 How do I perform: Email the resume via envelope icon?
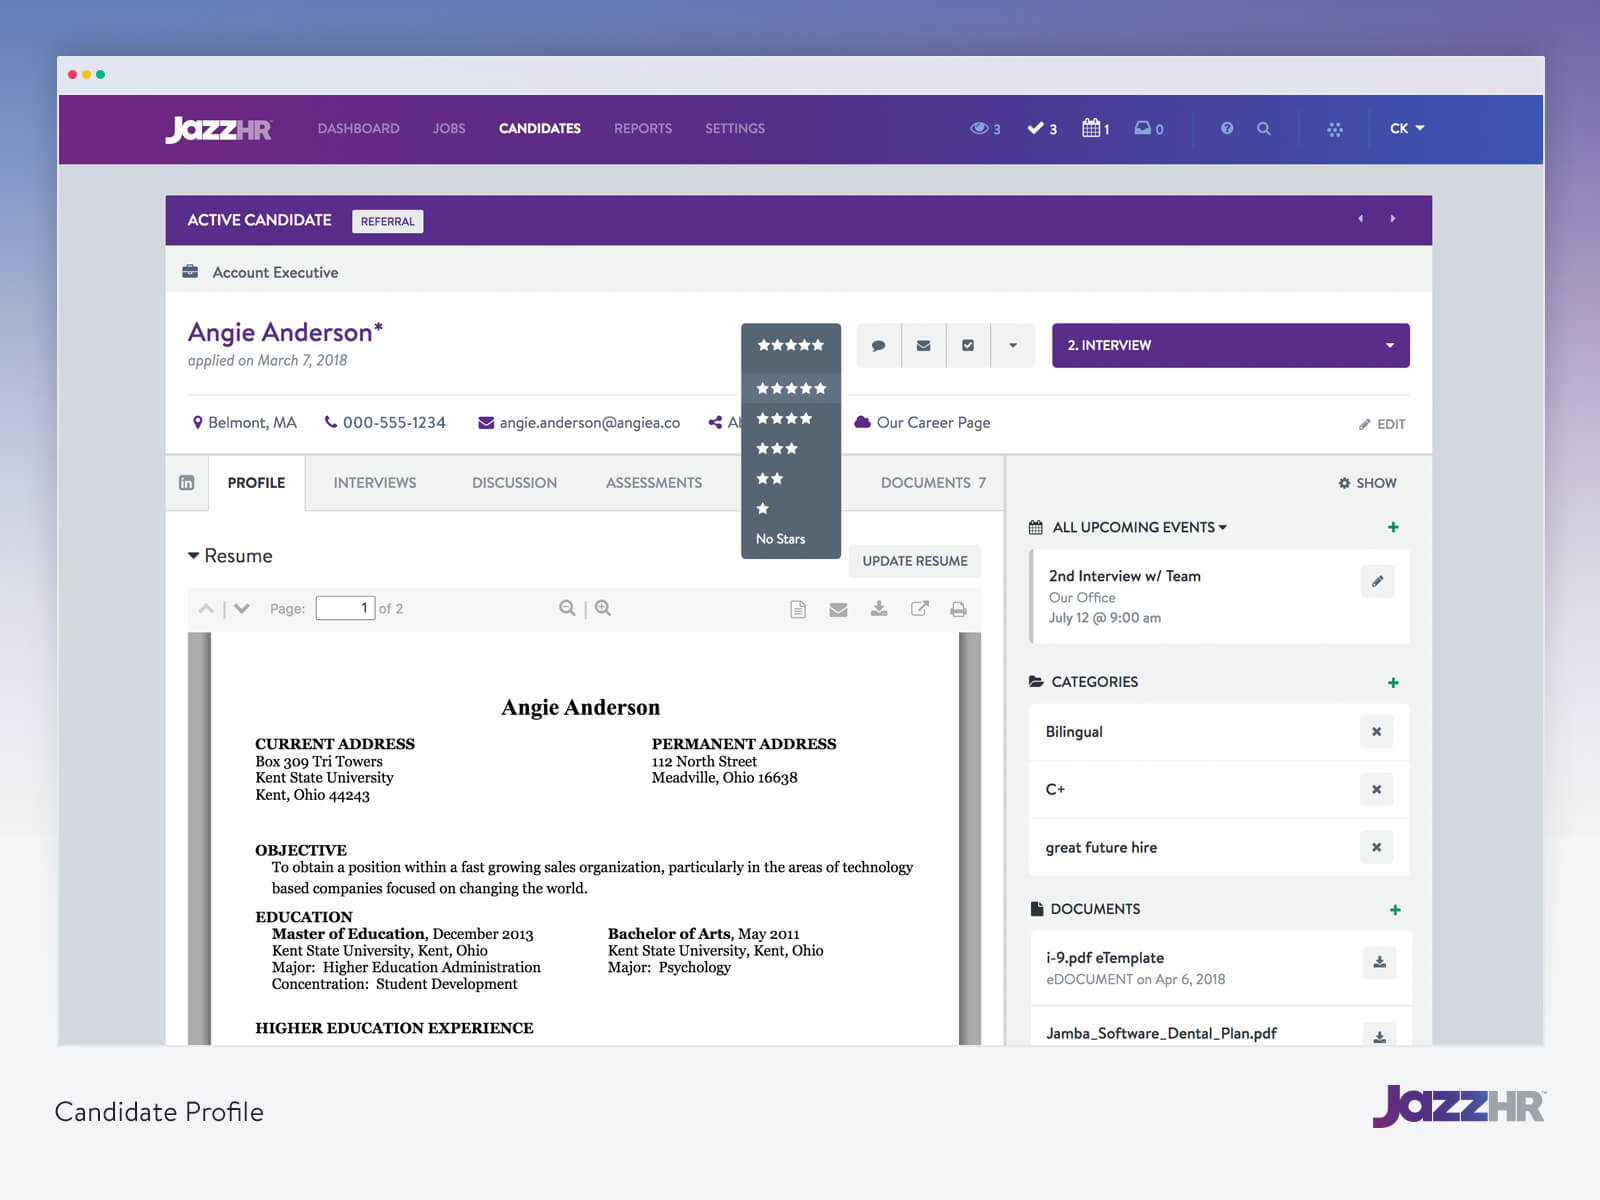(x=838, y=609)
